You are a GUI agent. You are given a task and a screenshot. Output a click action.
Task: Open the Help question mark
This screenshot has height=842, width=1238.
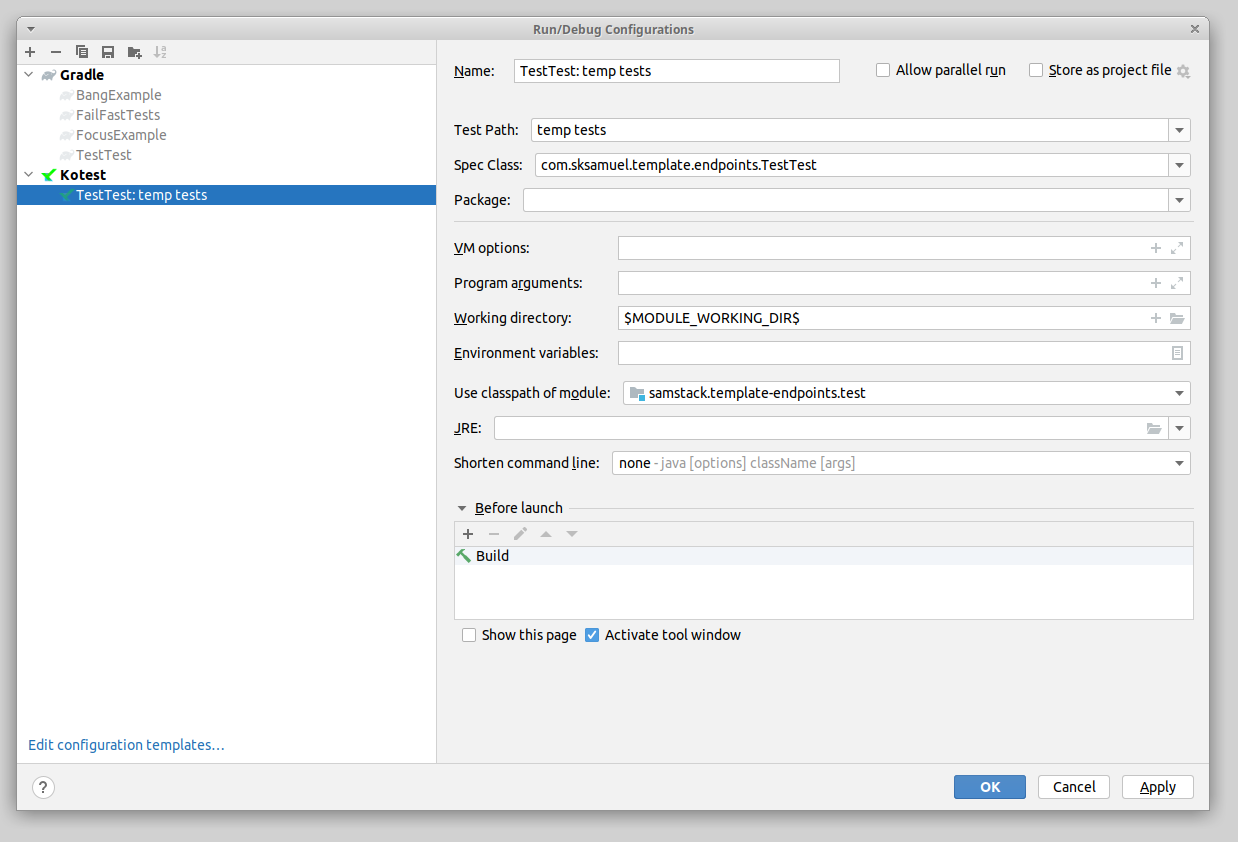coord(42,787)
